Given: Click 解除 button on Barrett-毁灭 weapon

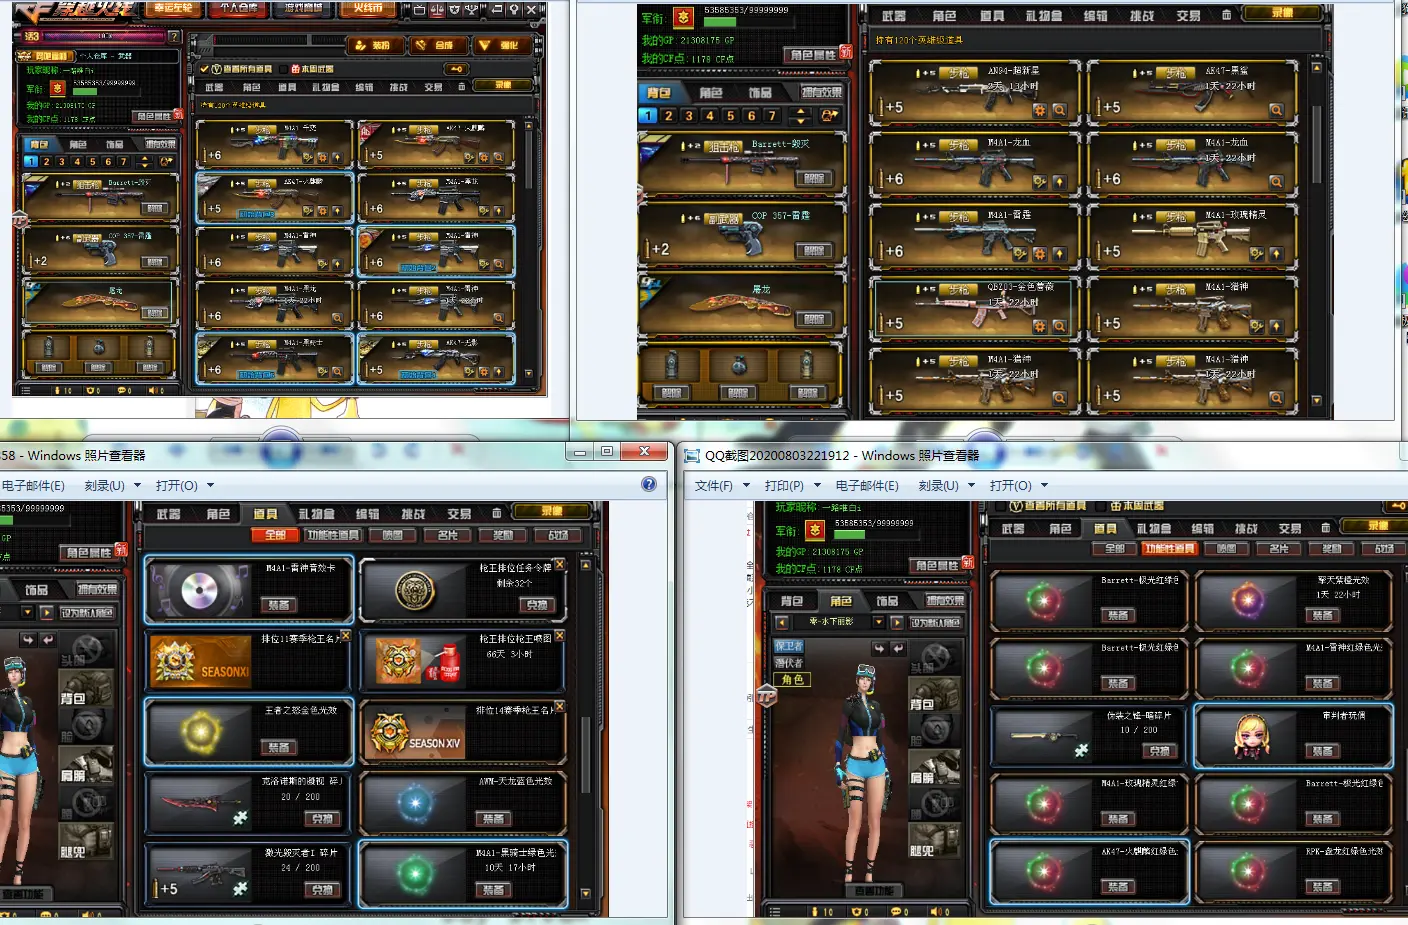Looking at the screenshot, I should click(x=813, y=178).
